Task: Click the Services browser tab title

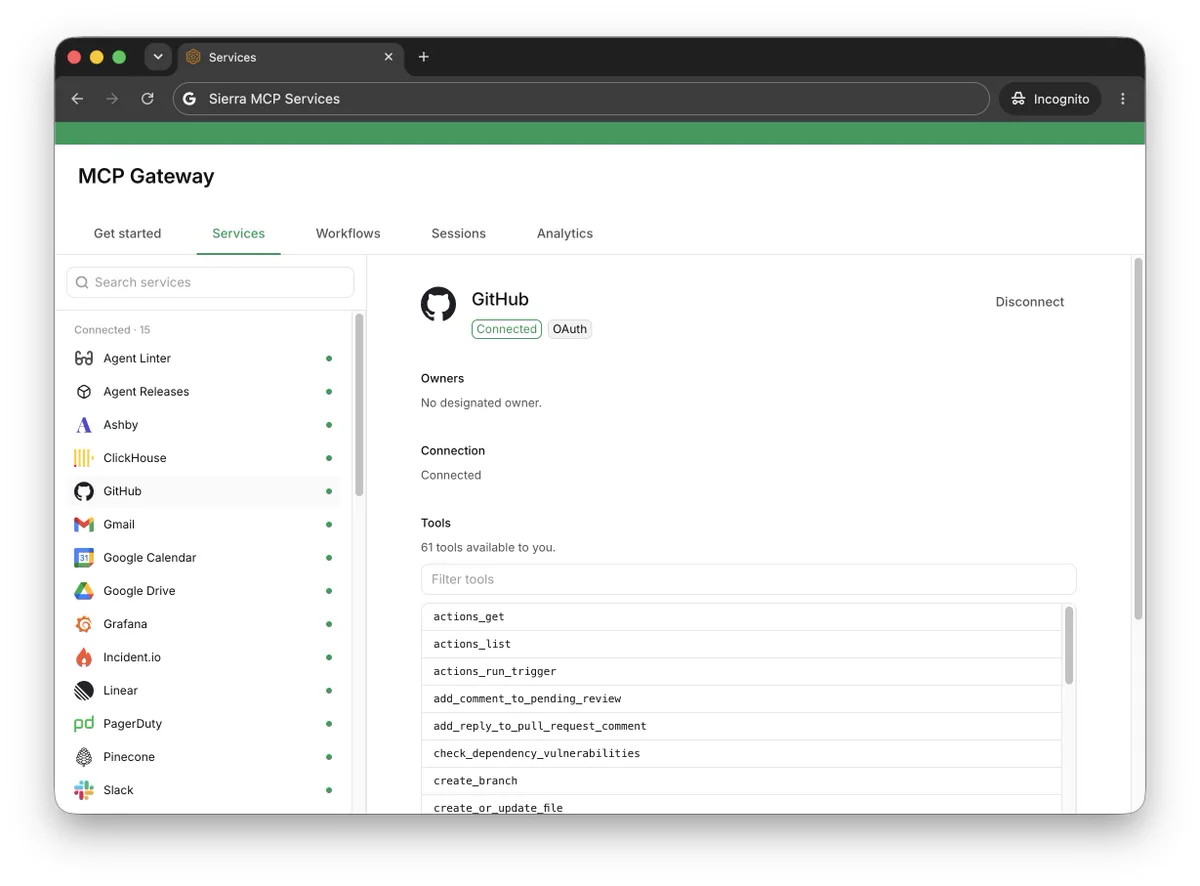Action: [233, 58]
